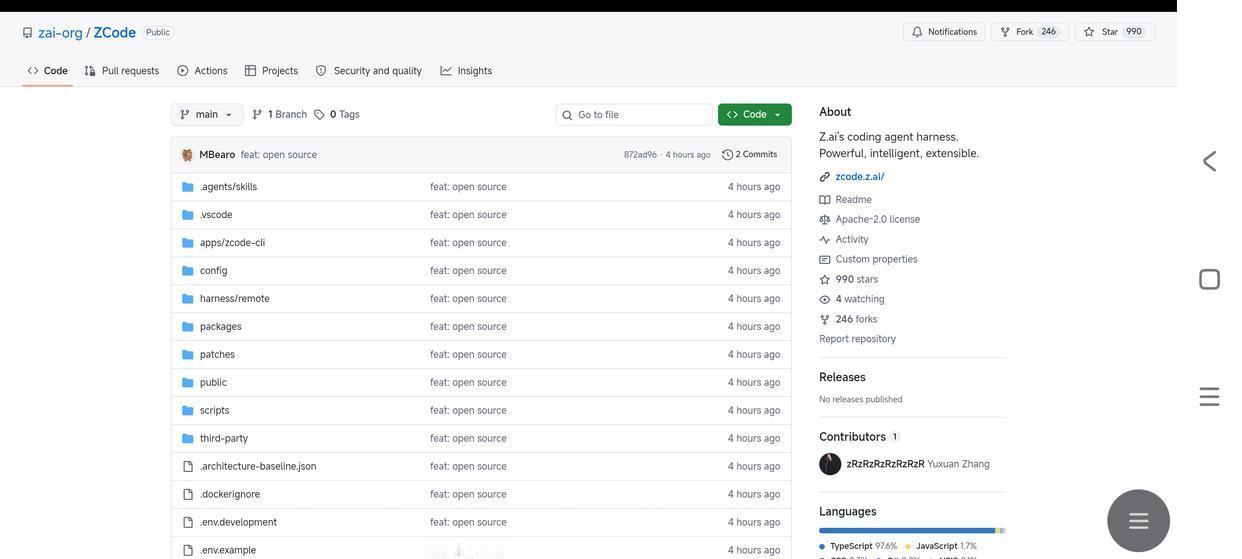The height and width of the screenshot is (559, 1242).
Task: Go to the Actions tab
Action: tap(203, 71)
